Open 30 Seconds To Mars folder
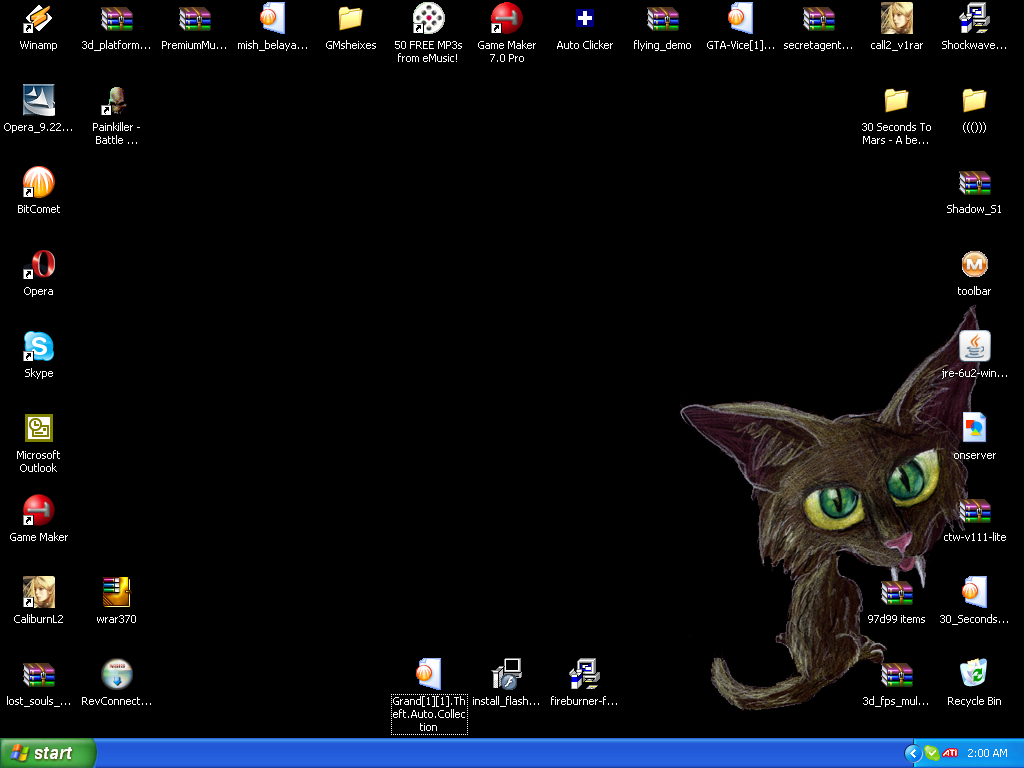This screenshot has height=768, width=1024. click(x=897, y=101)
